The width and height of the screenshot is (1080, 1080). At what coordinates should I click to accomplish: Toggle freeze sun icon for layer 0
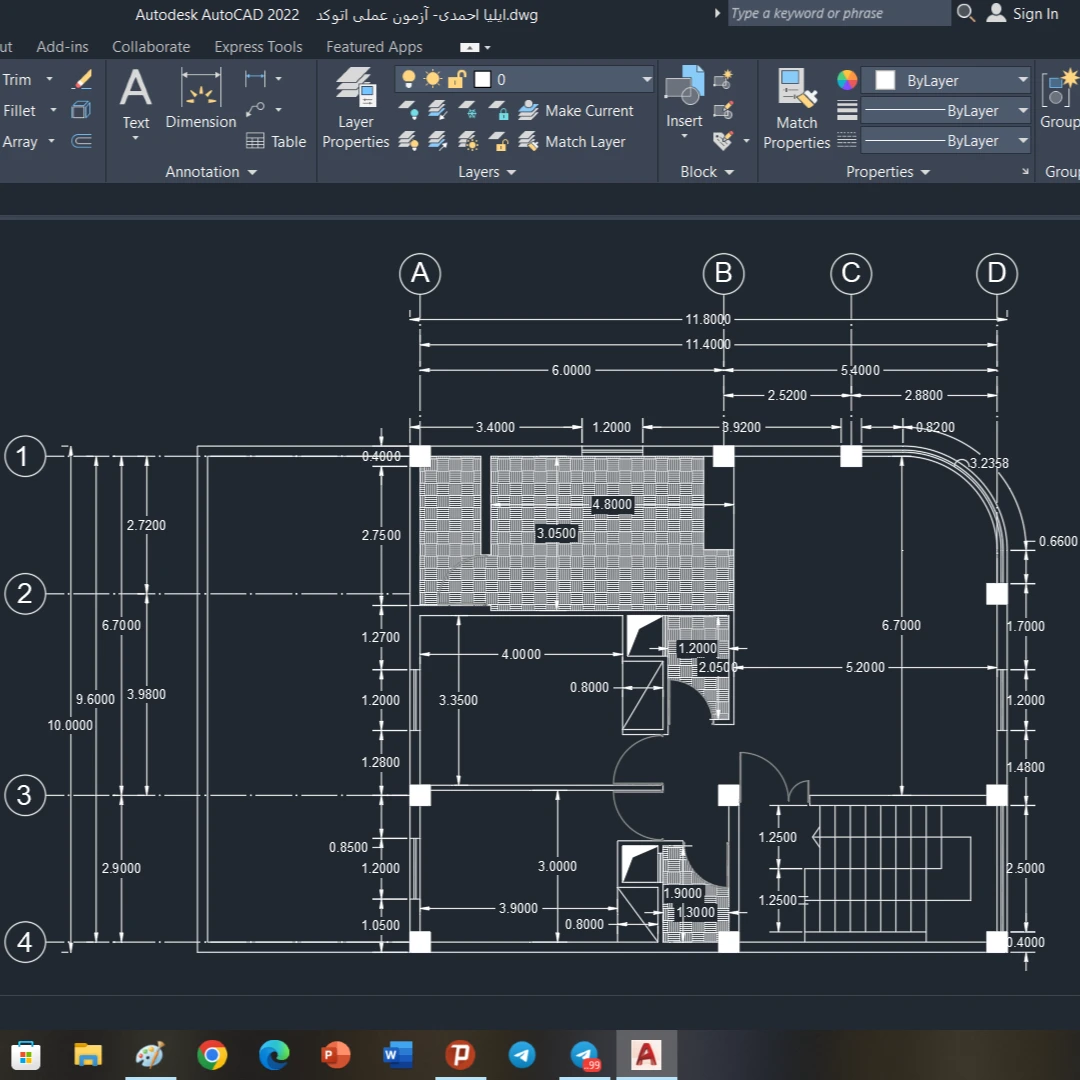click(x=432, y=80)
